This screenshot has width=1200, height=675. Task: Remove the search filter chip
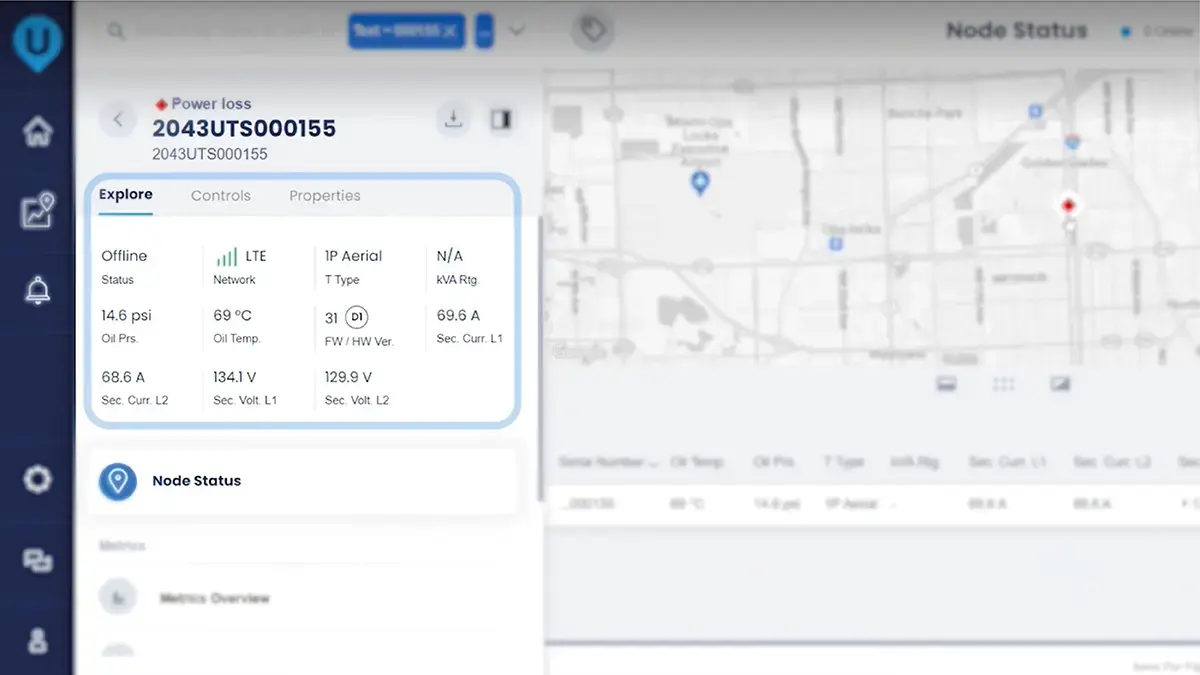(x=451, y=31)
